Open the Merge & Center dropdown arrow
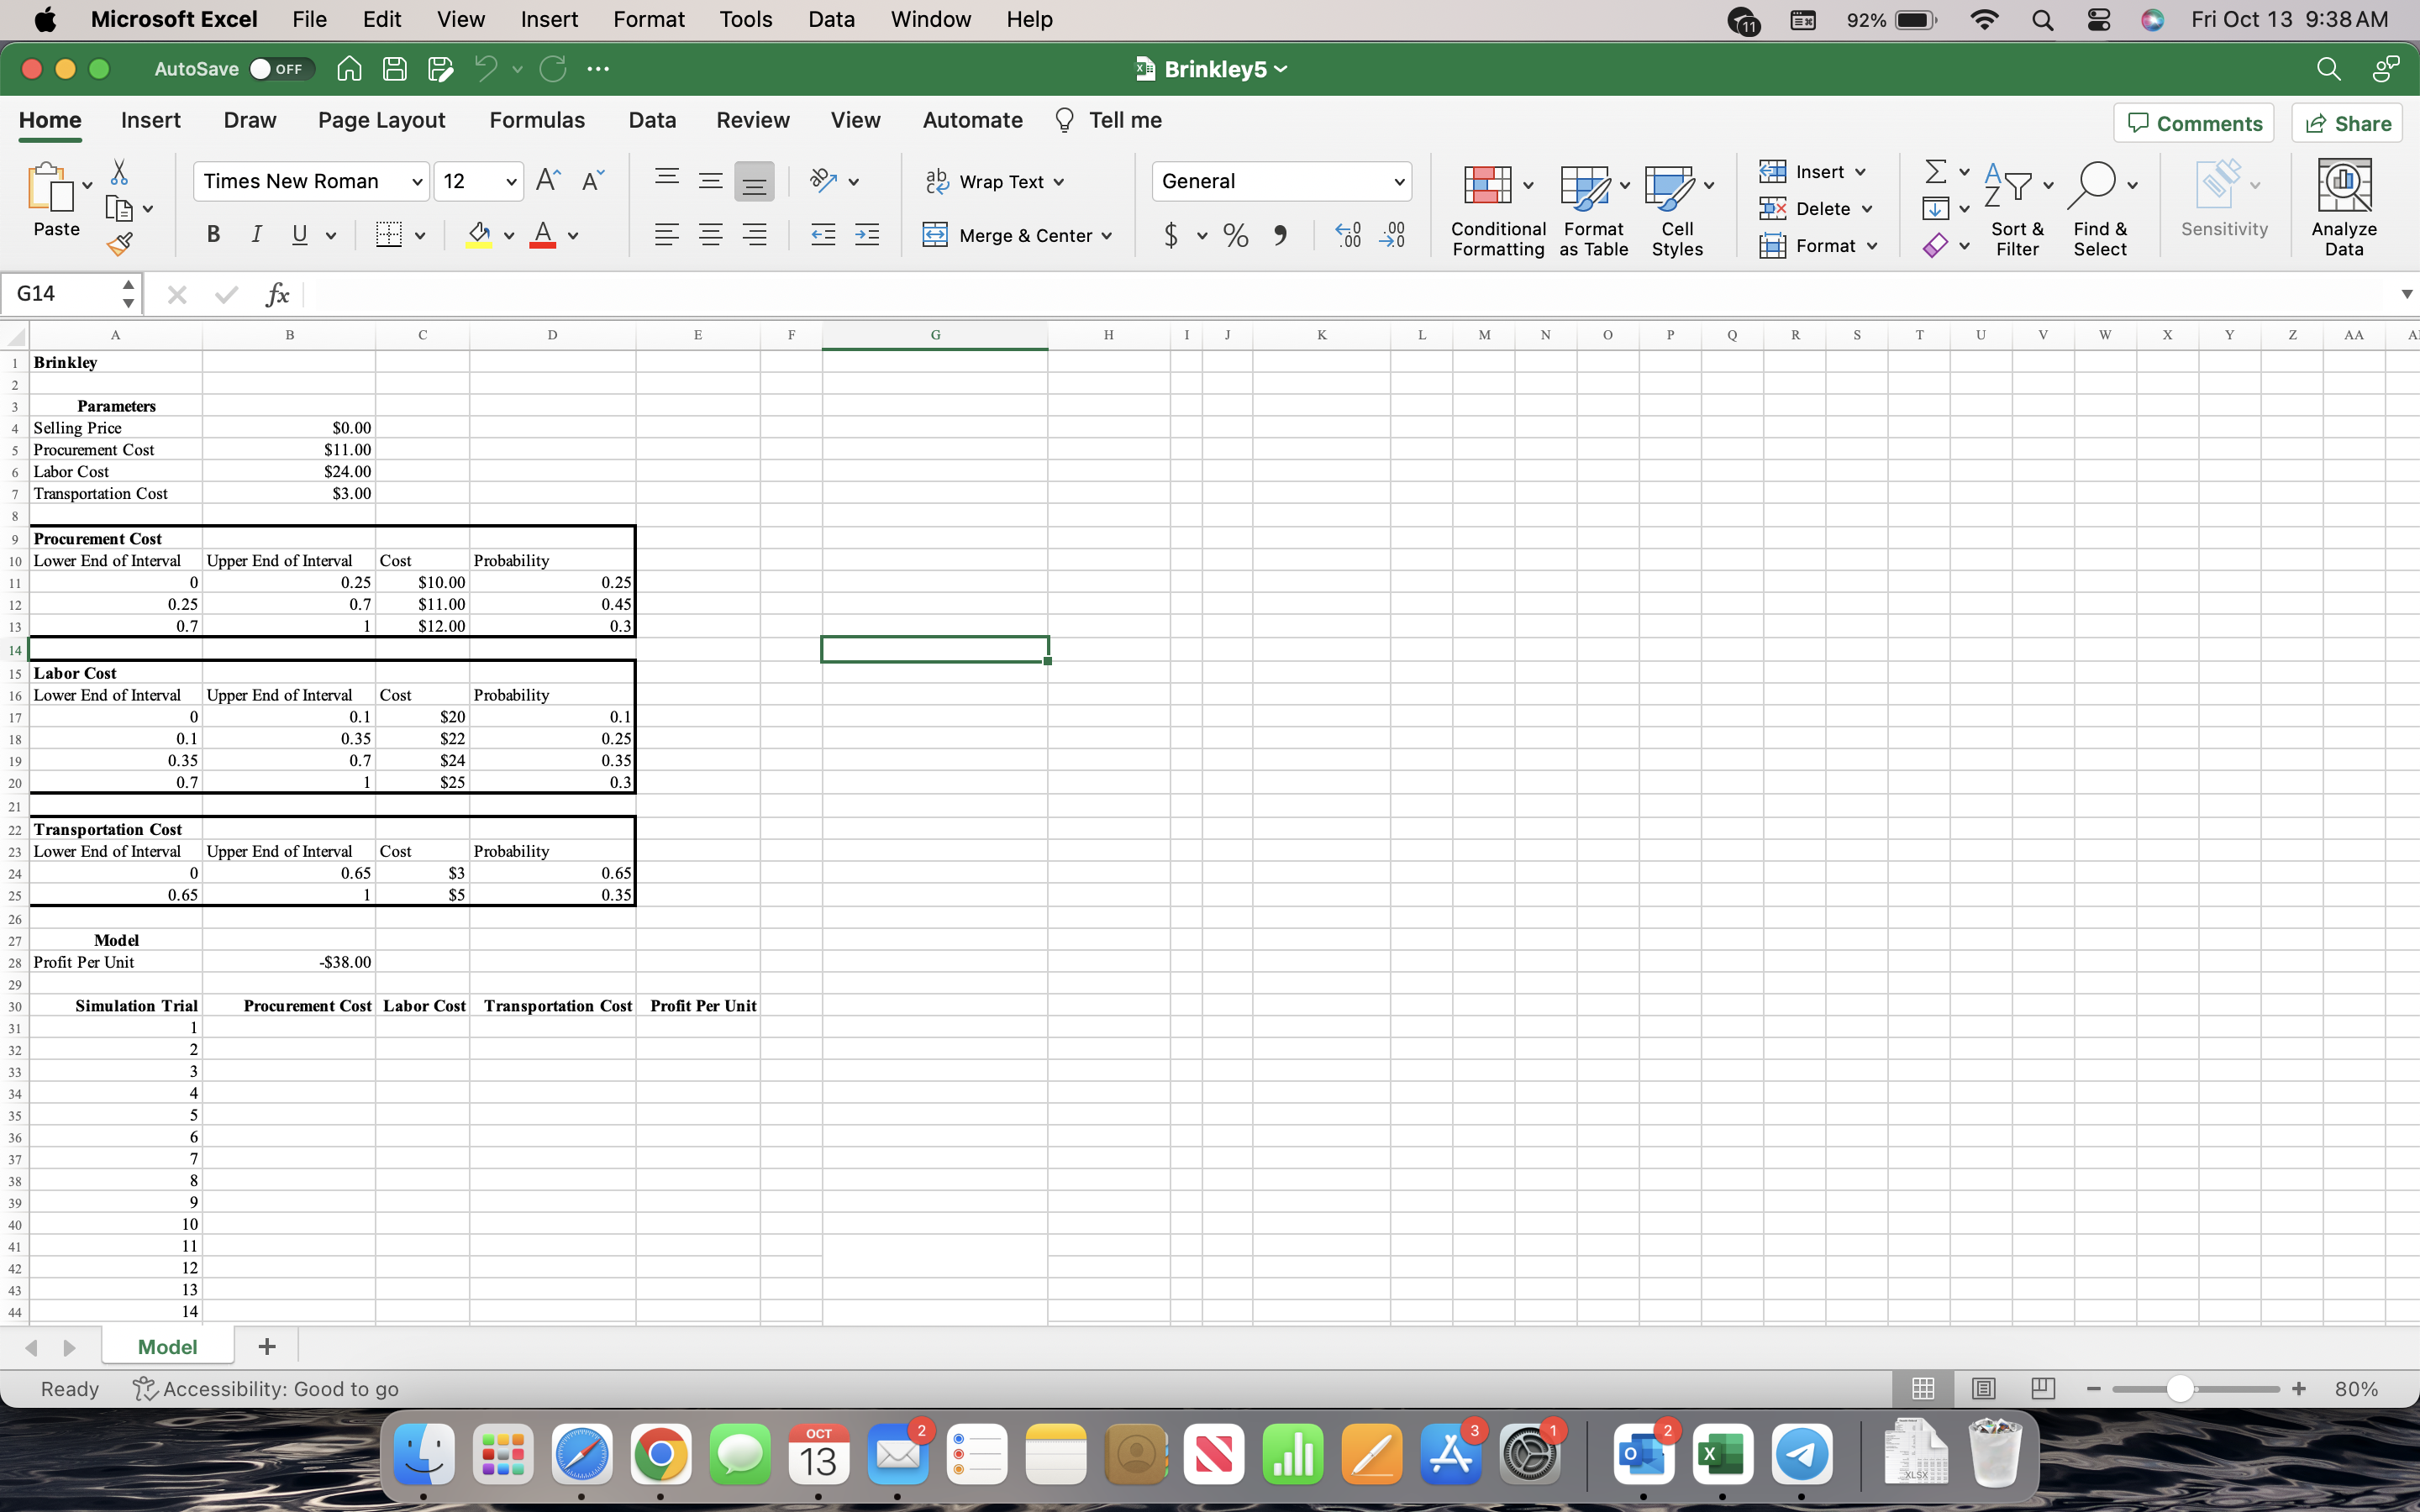 click(1107, 236)
